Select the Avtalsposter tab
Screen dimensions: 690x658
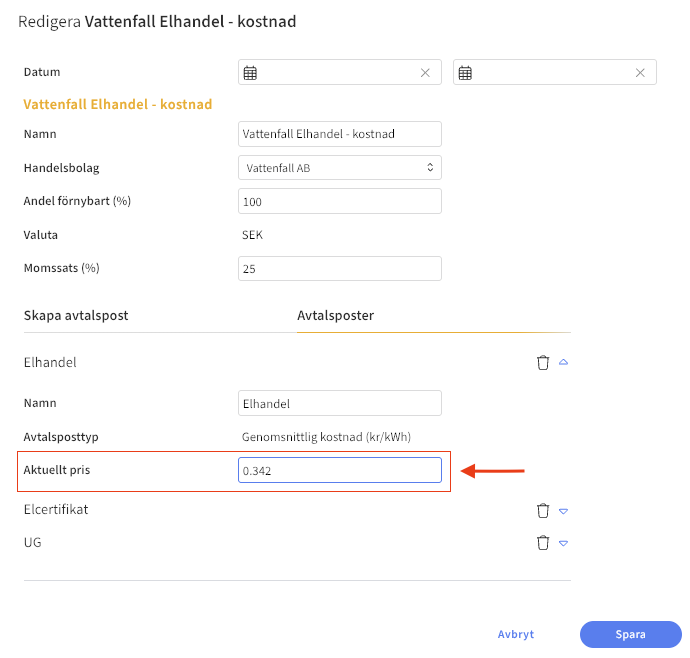click(336, 316)
